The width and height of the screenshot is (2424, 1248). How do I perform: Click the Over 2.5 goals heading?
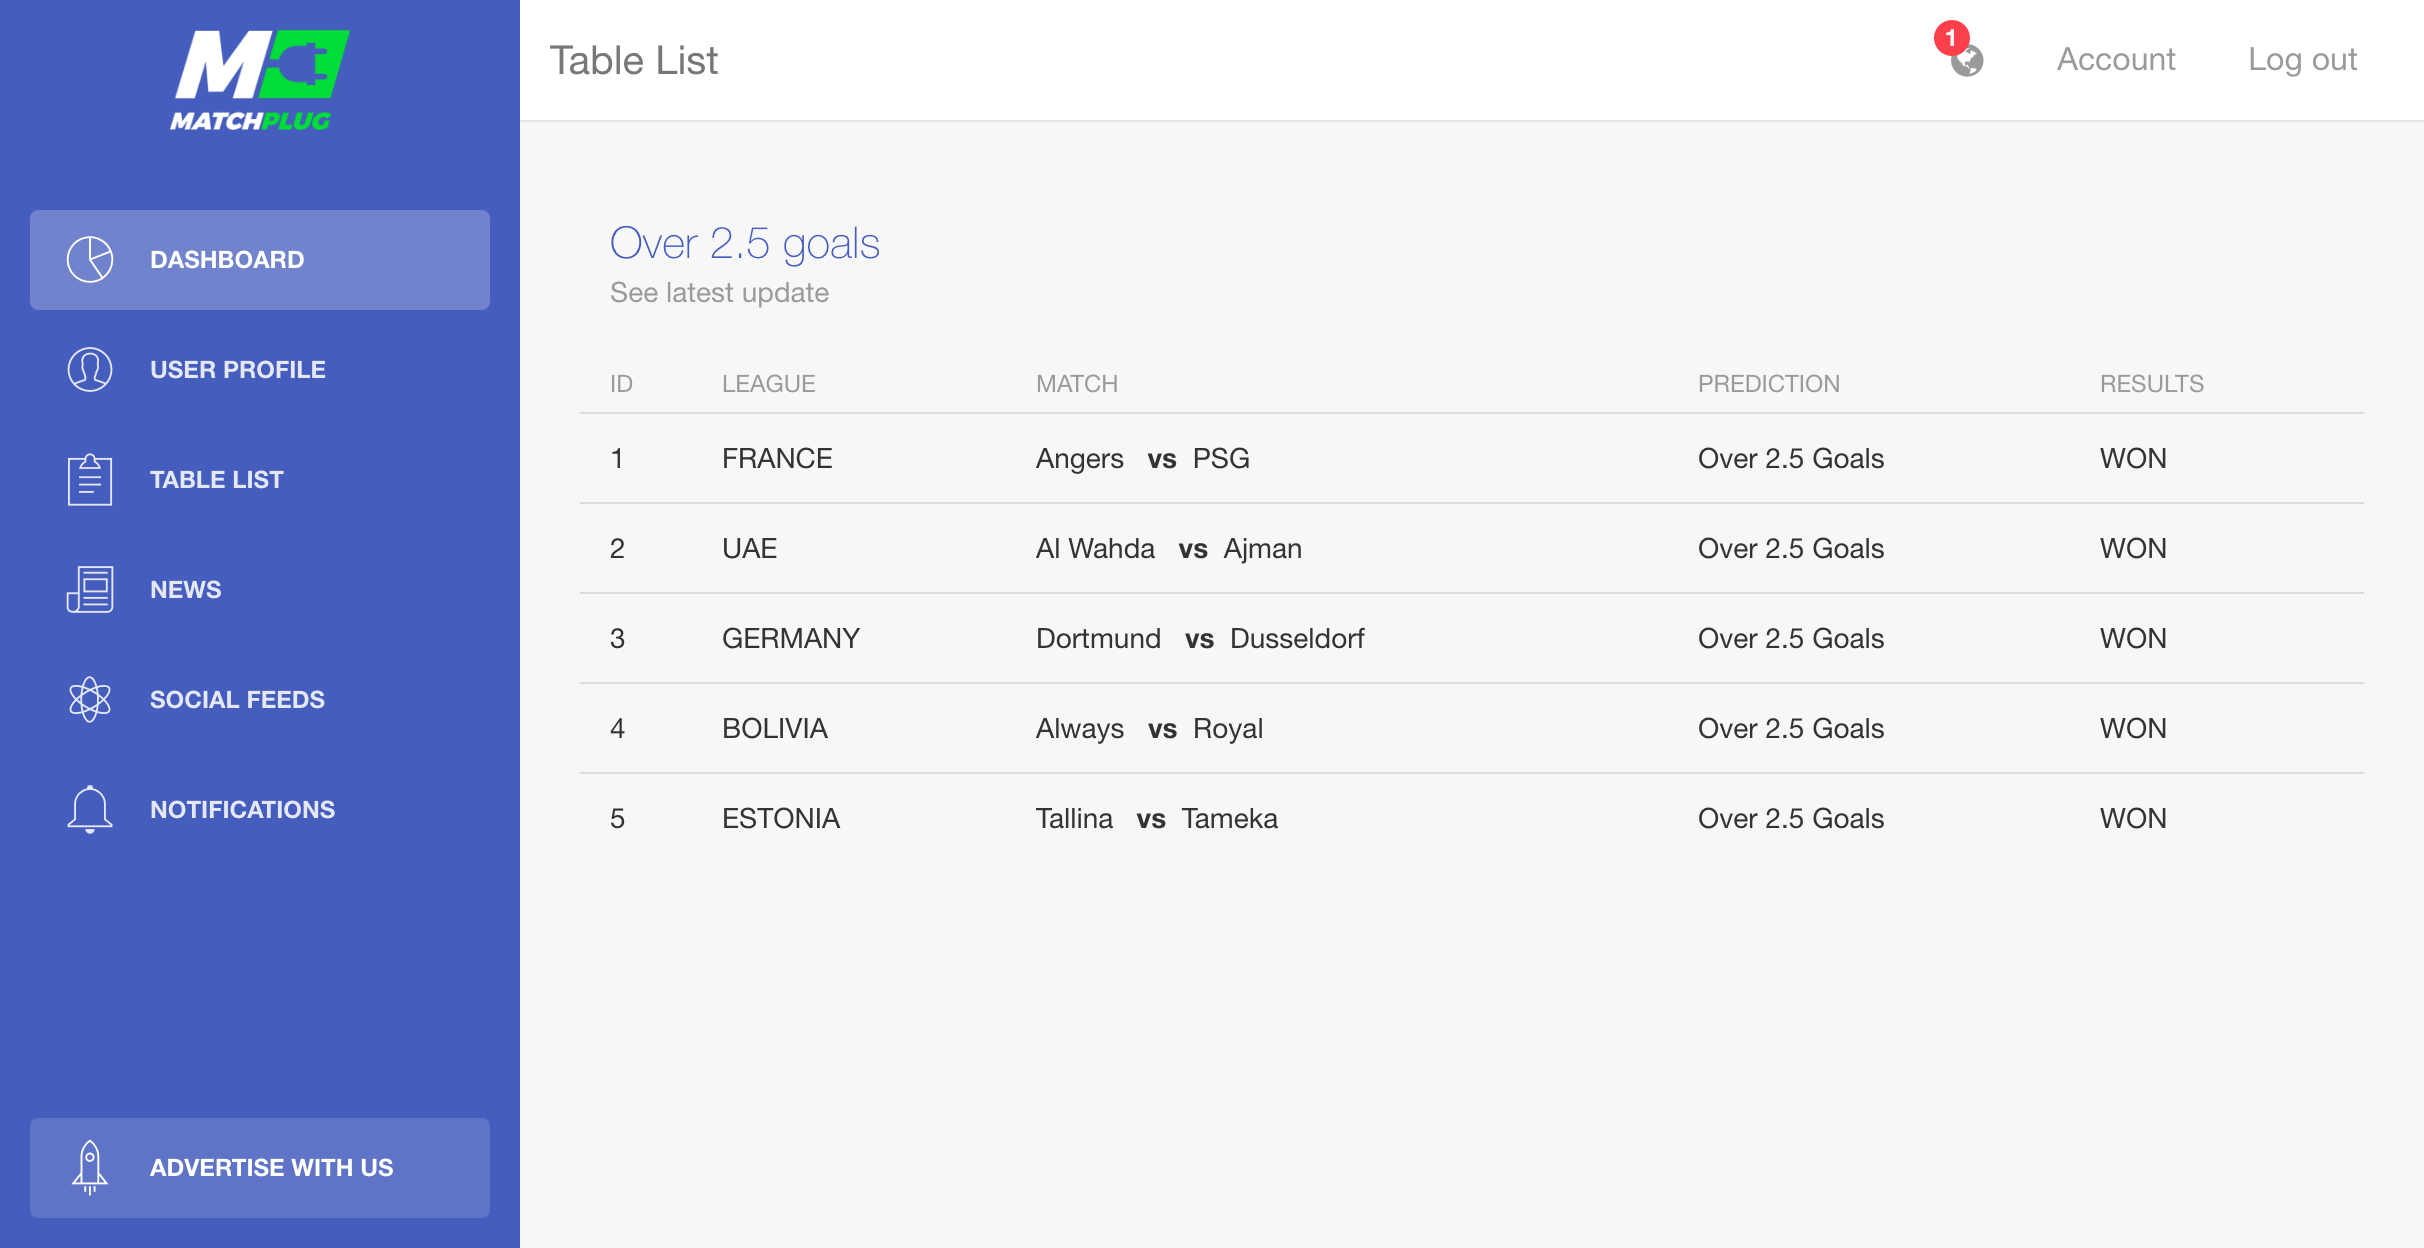pyautogui.click(x=745, y=244)
